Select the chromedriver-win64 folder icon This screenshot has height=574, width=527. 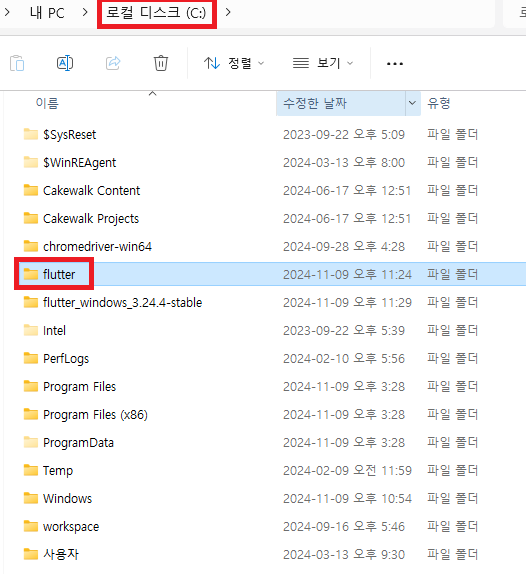31,246
